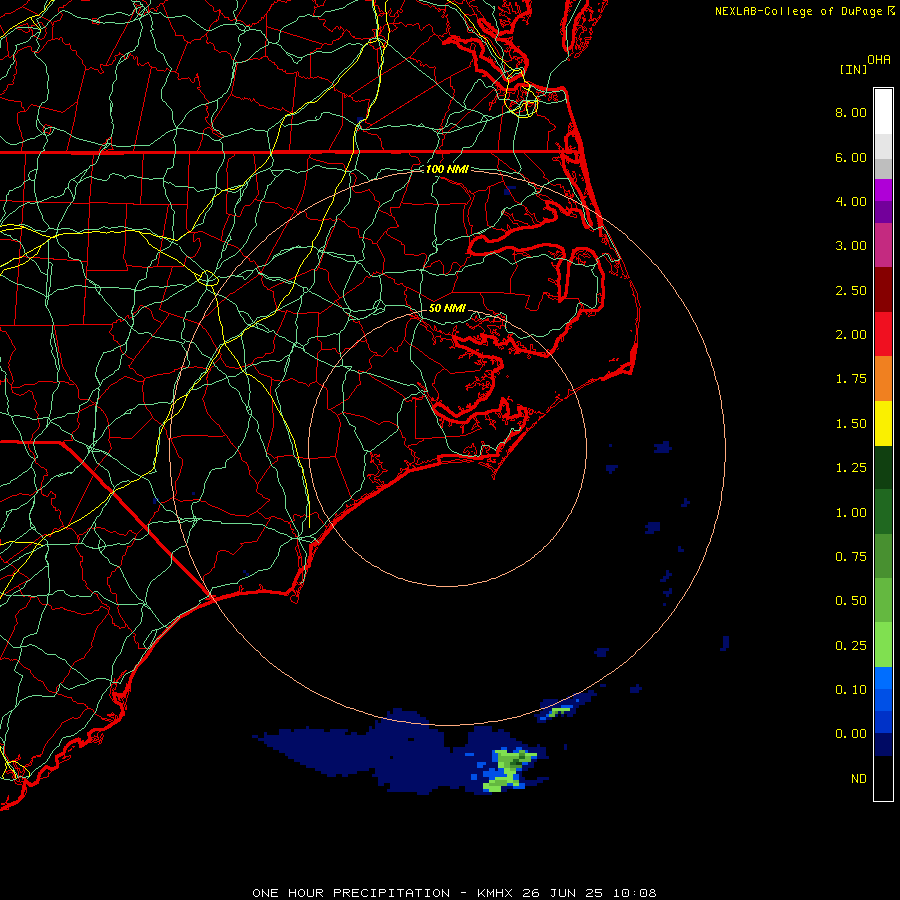Click the 0.25 legend value
The width and height of the screenshot is (900, 900).
851,646
